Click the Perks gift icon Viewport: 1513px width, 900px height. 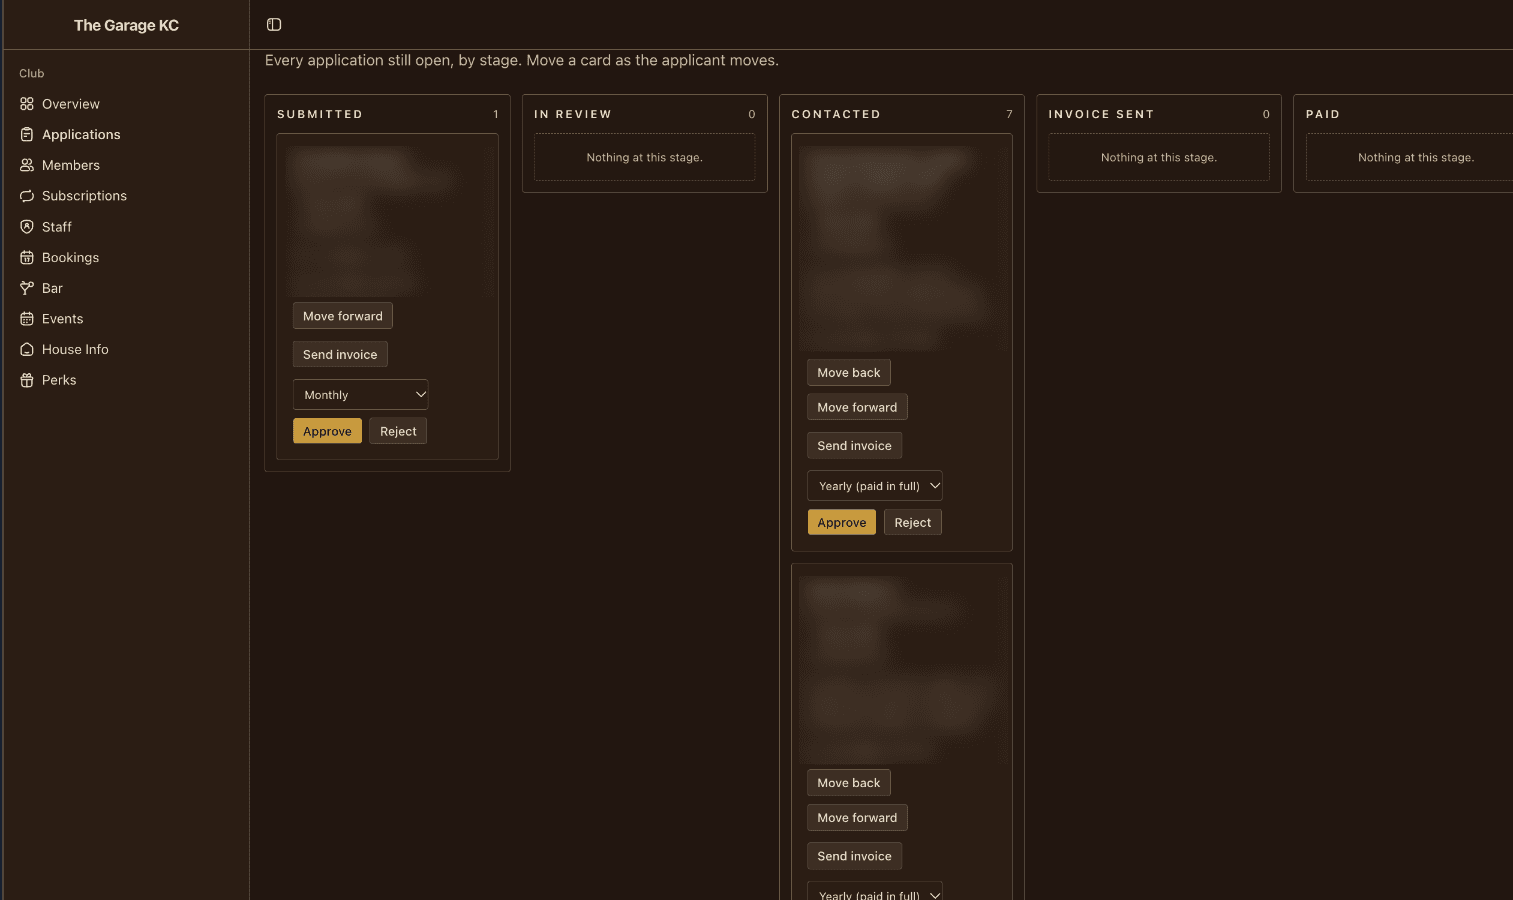(27, 380)
